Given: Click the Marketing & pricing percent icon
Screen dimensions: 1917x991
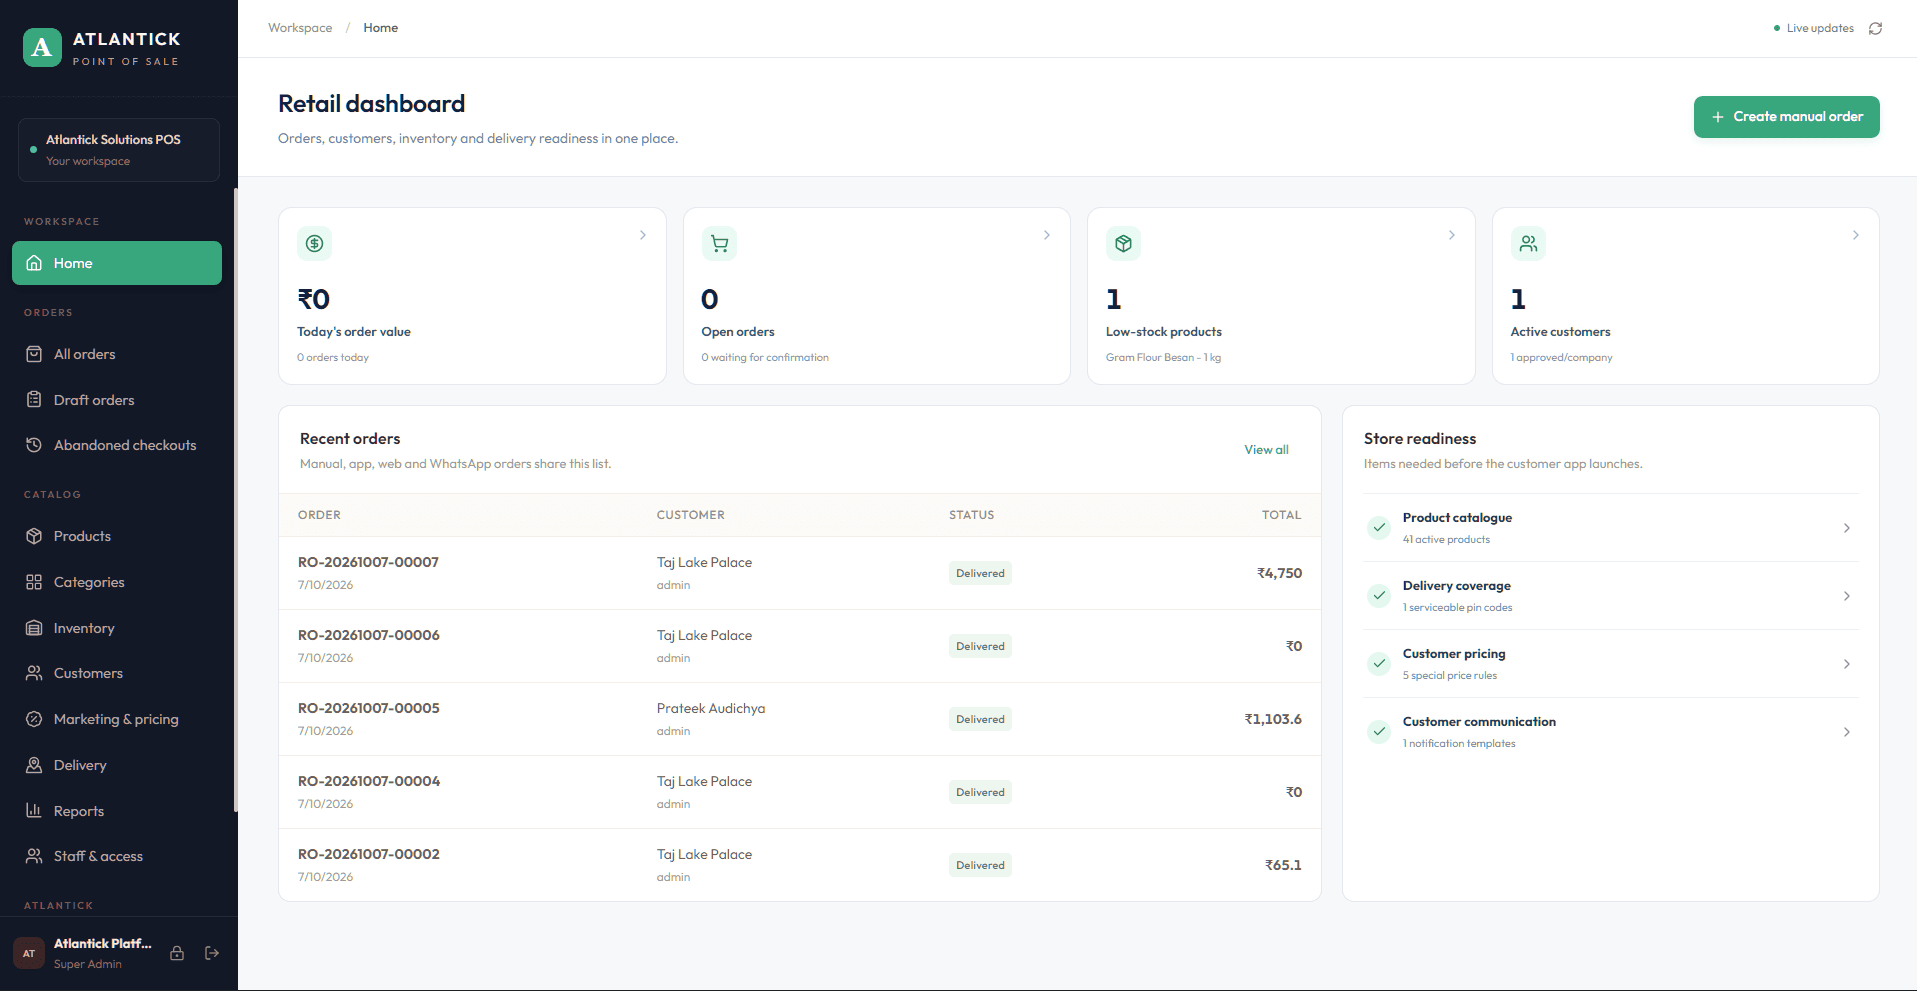Looking at the screenshot, I should click(x=34, y=719).
